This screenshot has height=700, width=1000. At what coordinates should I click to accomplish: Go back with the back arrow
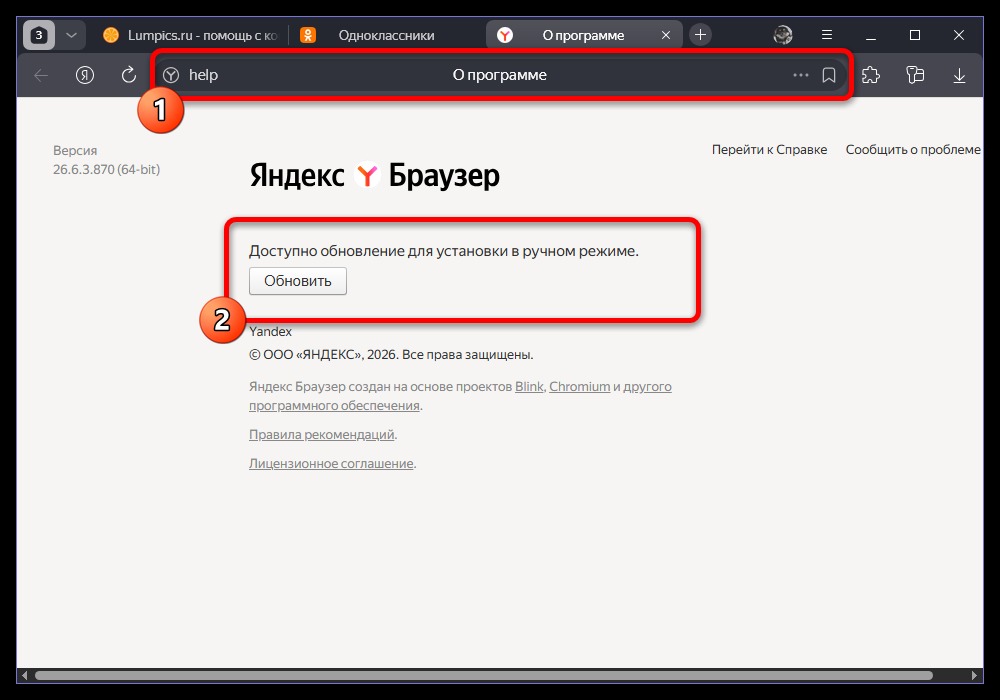(x=41, y=75)
